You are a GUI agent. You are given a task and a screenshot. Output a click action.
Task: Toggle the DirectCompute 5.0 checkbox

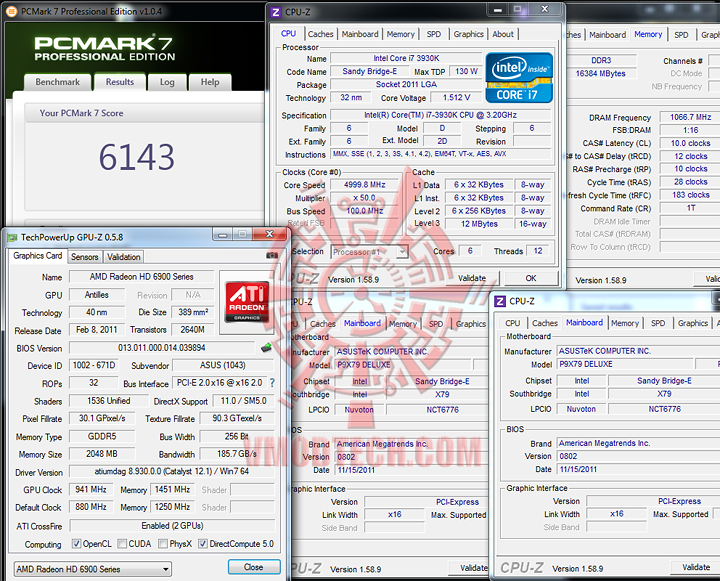(x=202, y=544)
